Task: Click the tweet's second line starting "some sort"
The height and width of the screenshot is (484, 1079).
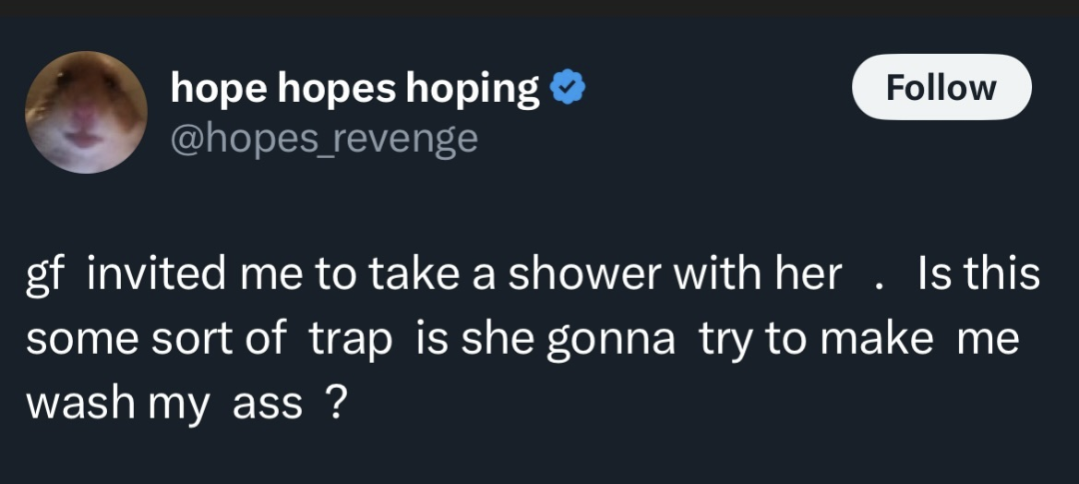Action: click(x=522, y=339)
